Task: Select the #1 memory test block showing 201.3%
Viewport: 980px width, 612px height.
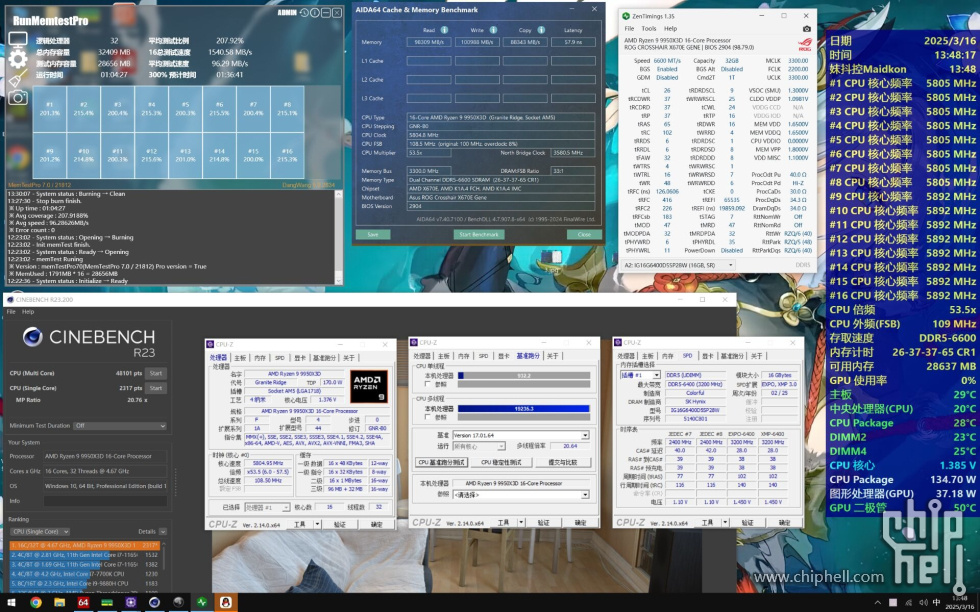Action: [49, 109]
